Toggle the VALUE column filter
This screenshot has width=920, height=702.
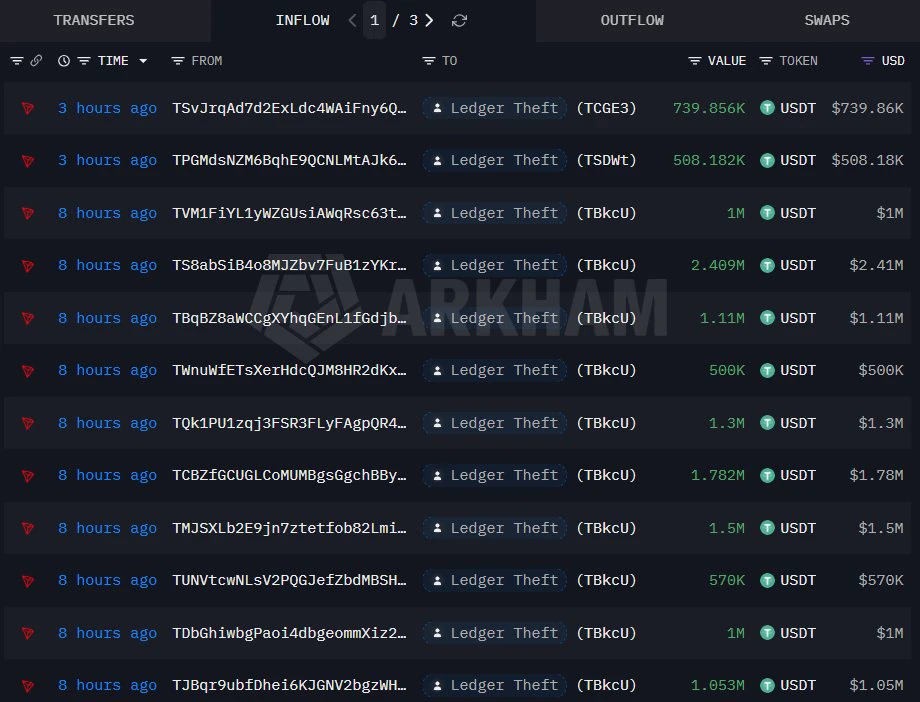pos(695,60)
